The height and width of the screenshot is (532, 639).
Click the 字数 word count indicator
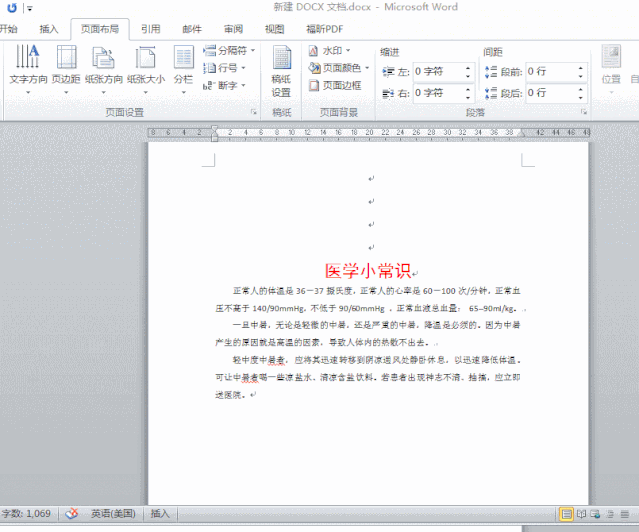pyautogui.click(x=27, y=513)
